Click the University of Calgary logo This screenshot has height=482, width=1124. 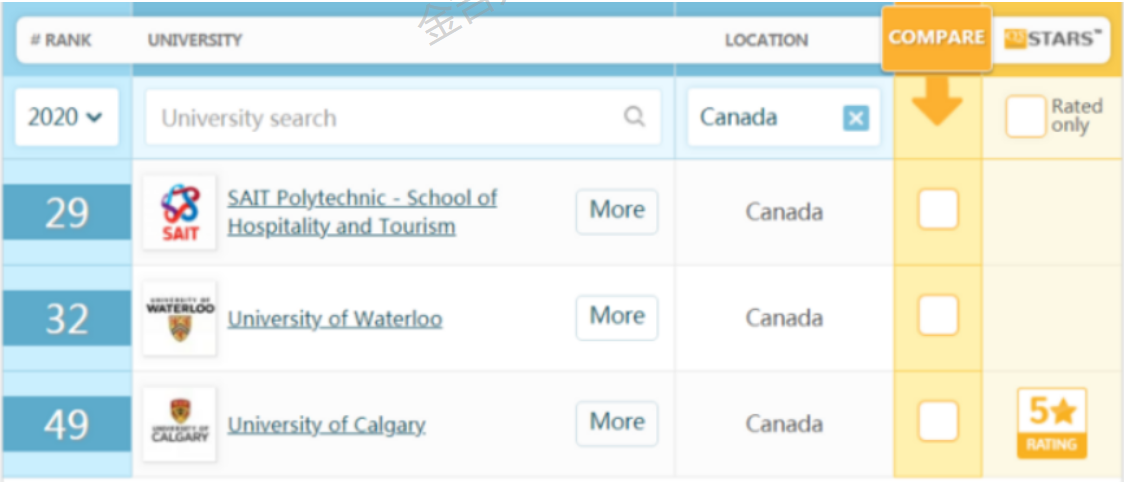(180, 424)
